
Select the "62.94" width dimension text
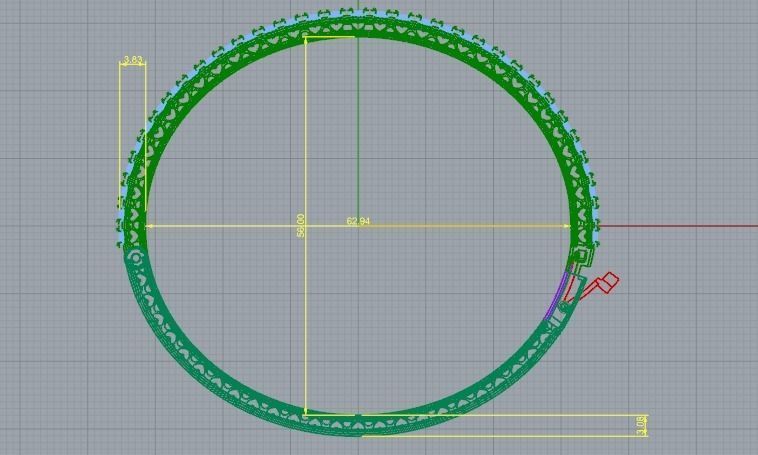click(x=358, y=221)
